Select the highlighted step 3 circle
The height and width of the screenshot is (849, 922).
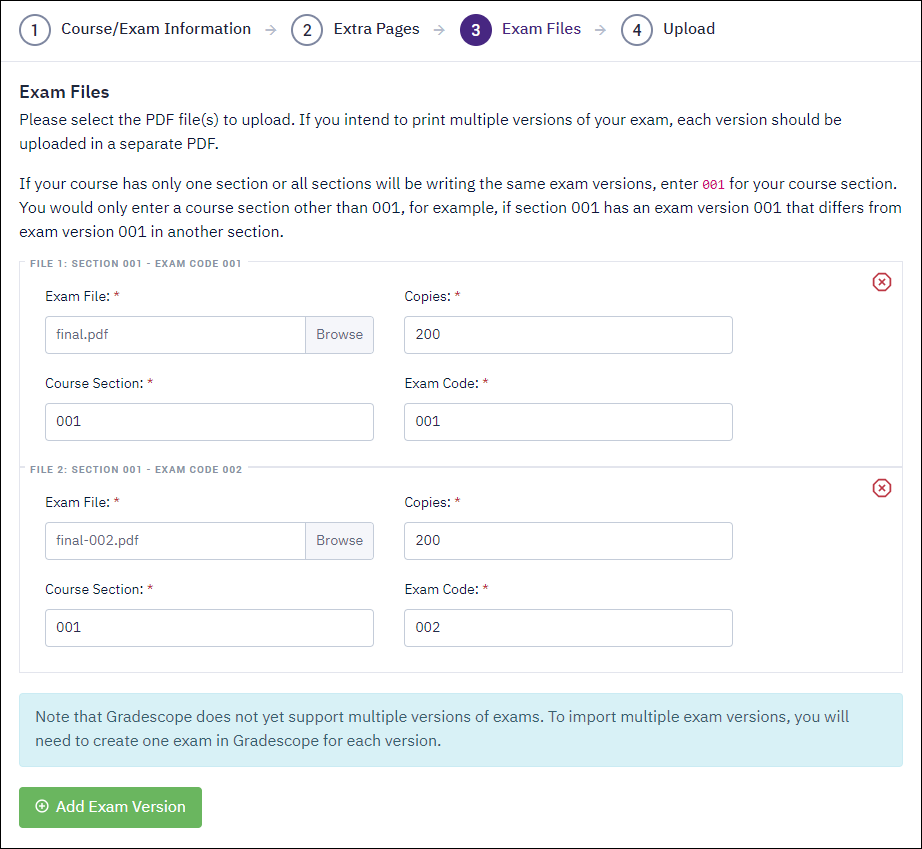[476, 30]
